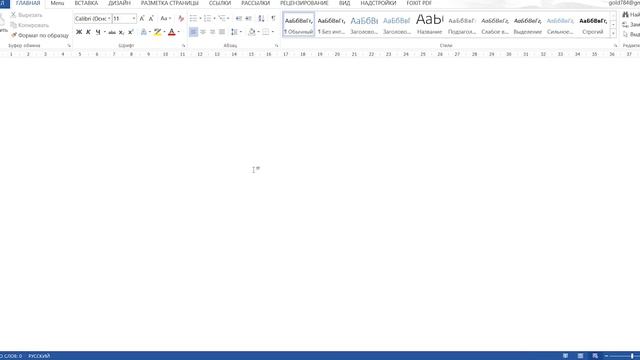640x360 pixels.
Task: Open Paragraph dialog launcher
Action: click(277, 46)
